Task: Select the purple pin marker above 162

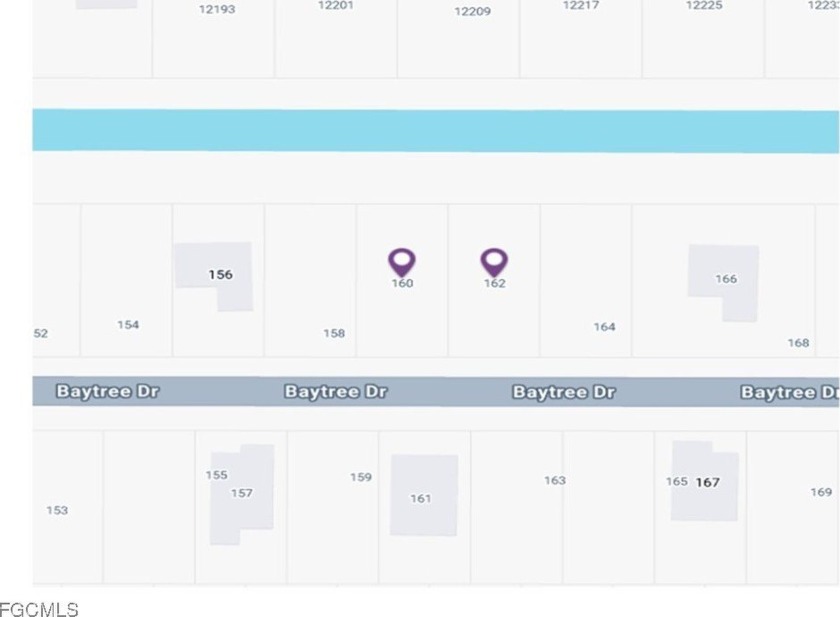Action: click(x=494, y=262)
